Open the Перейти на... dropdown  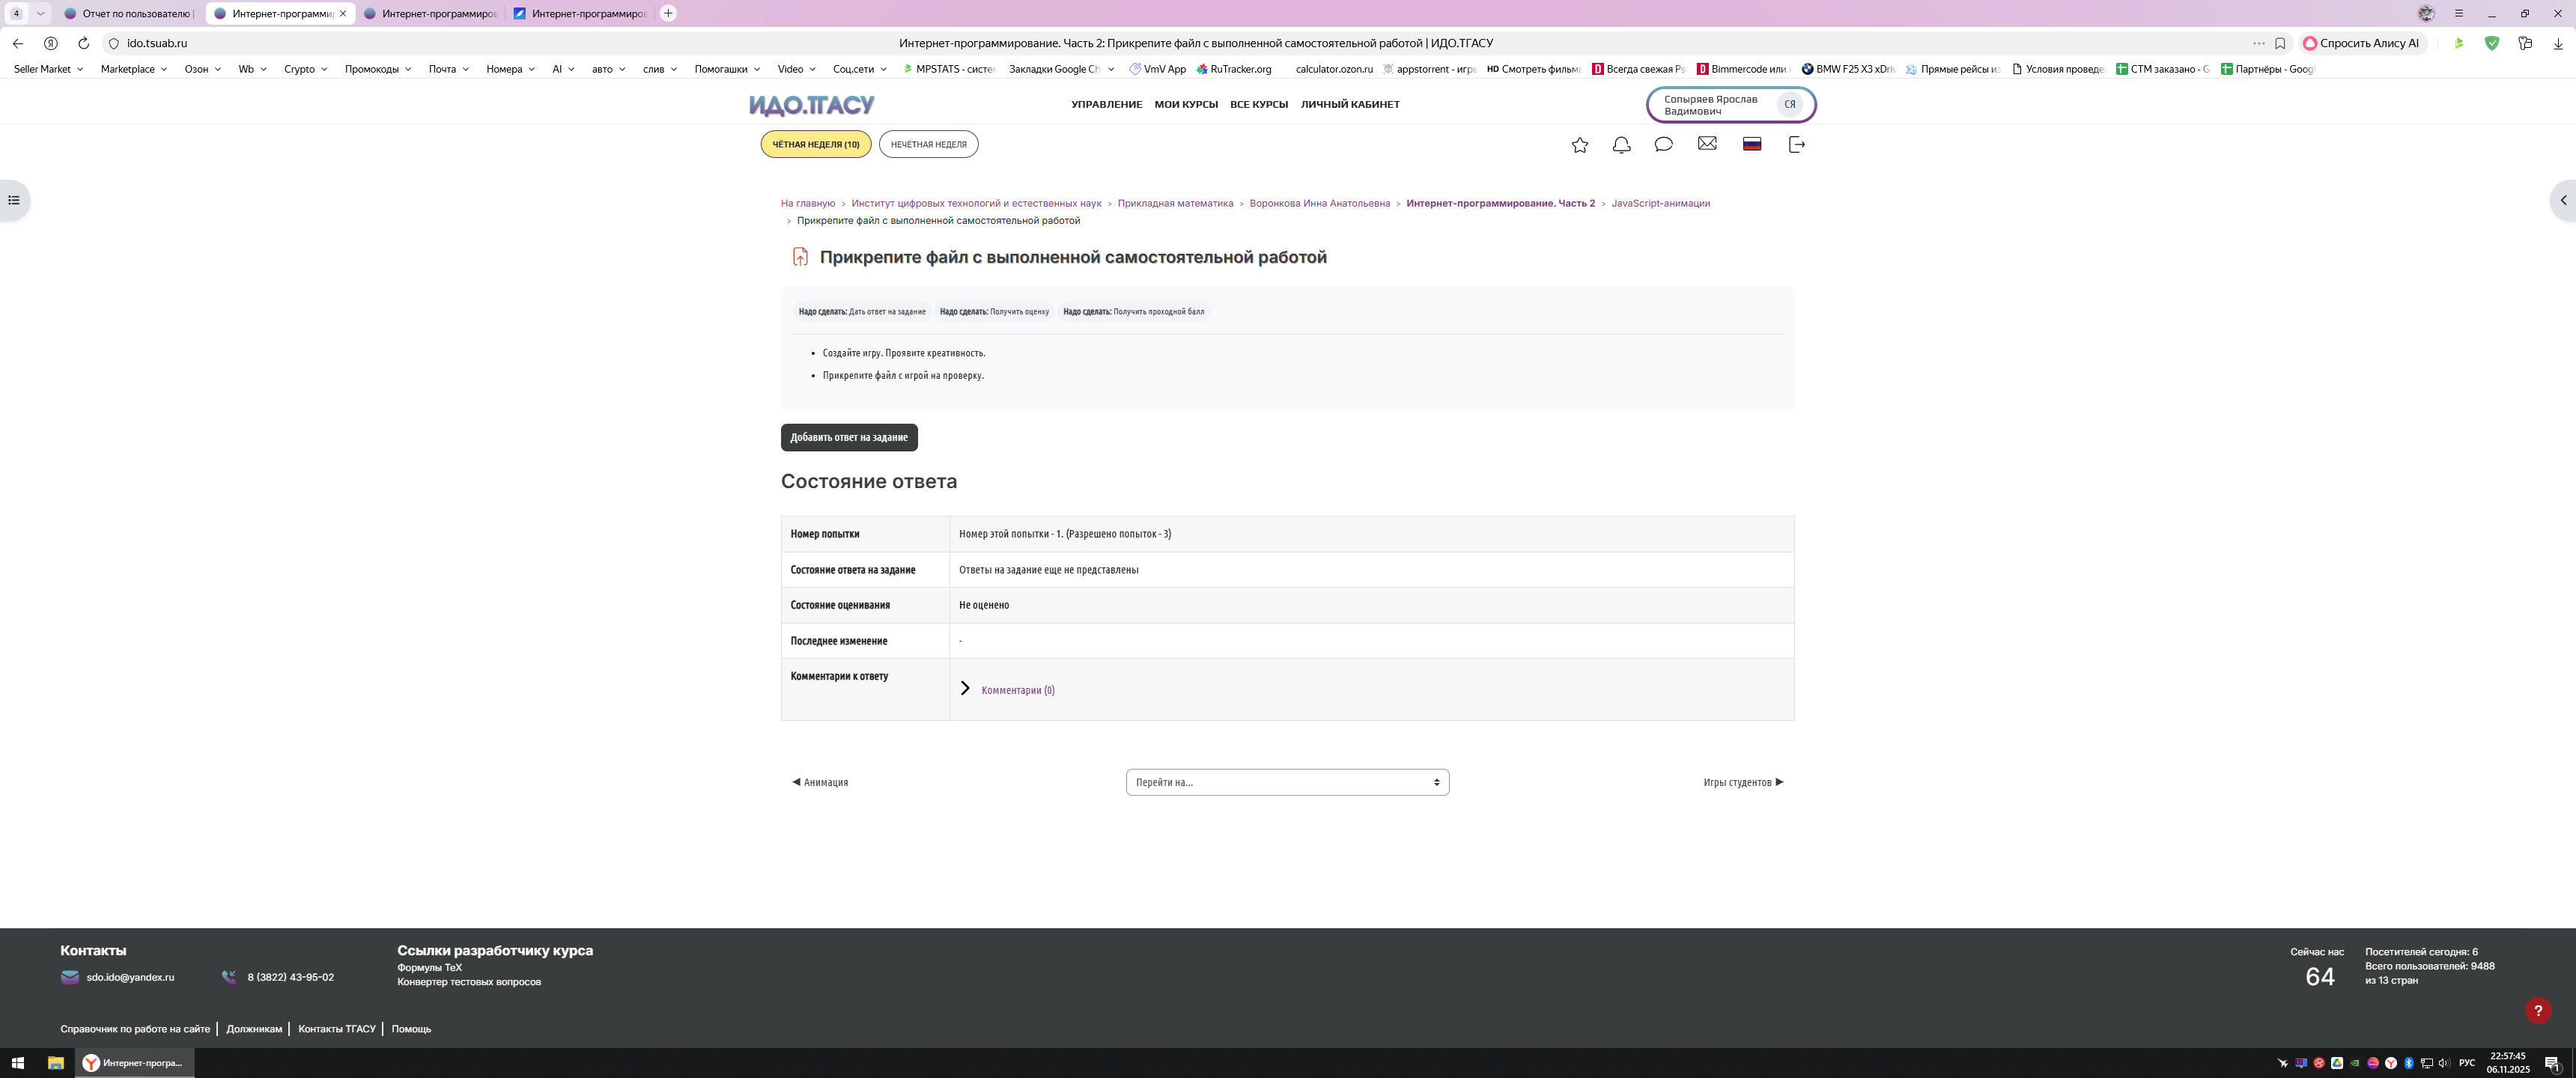tap(1286, 782)
